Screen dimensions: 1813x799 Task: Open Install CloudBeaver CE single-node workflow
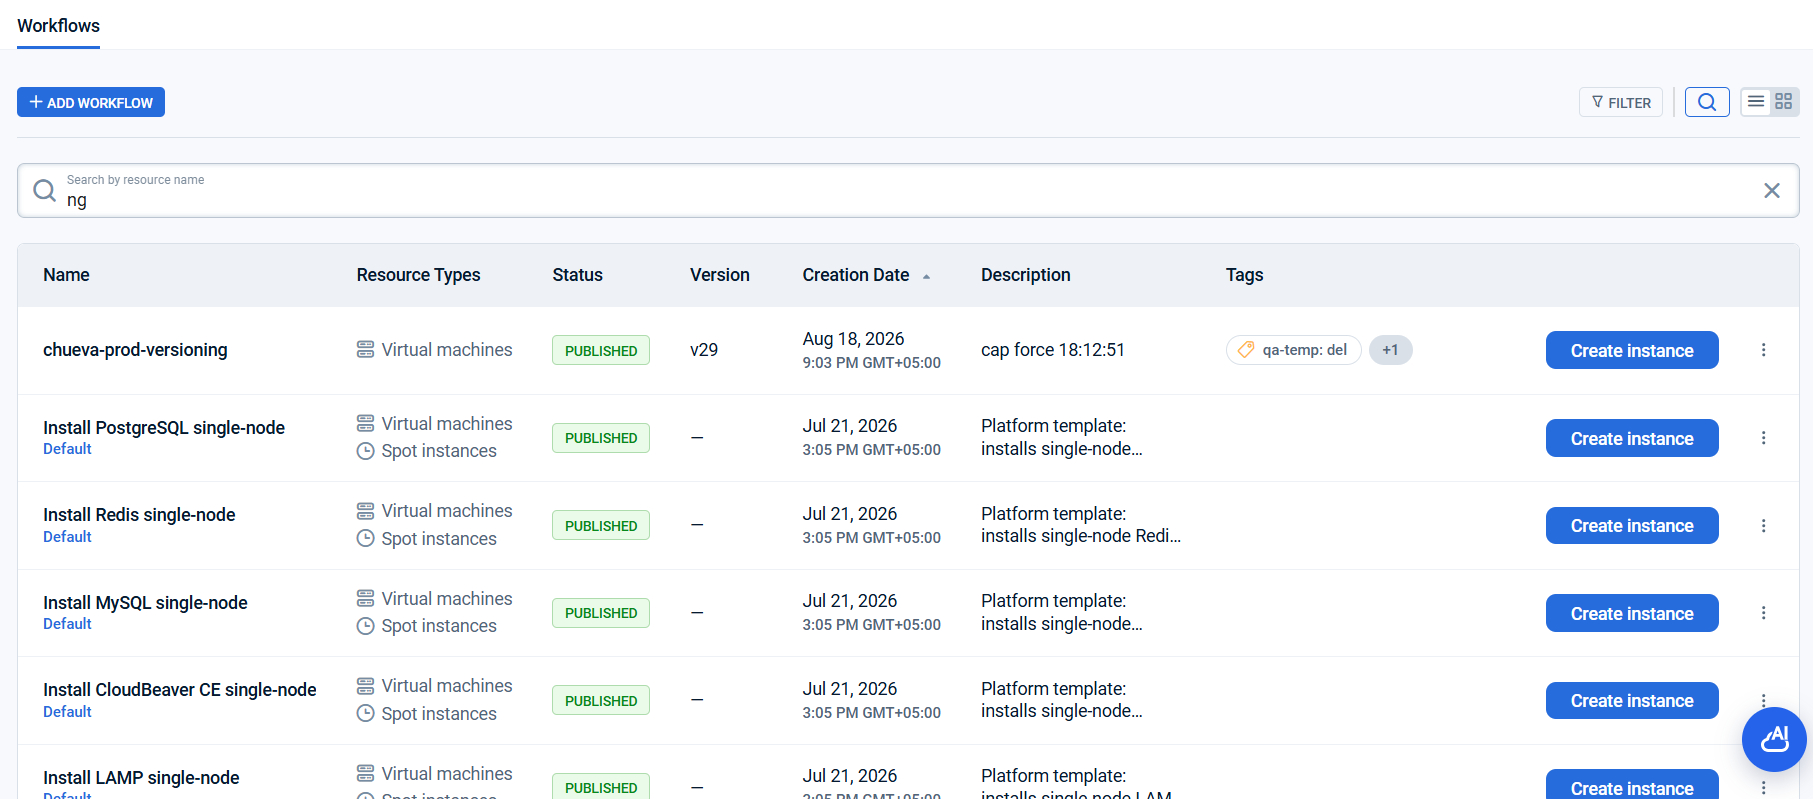coord(180,690)
